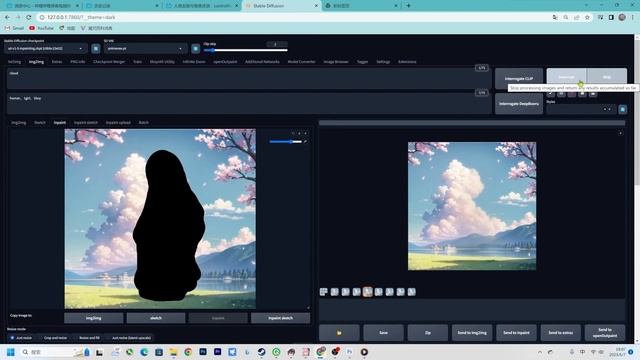640x360 pixels.
Task: Select Just resize (latent upscale) mode
Action: coord(129,338)
